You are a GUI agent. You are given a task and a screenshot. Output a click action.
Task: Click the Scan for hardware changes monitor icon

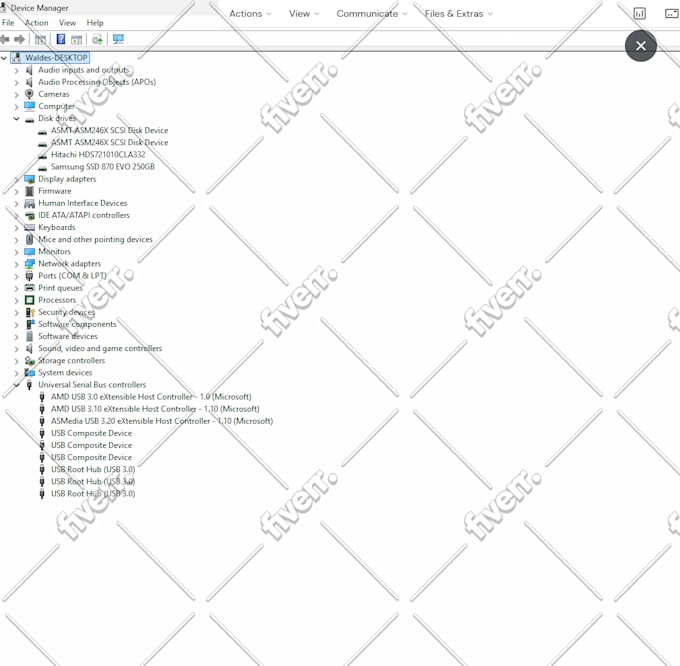click(x=118, y=39)
